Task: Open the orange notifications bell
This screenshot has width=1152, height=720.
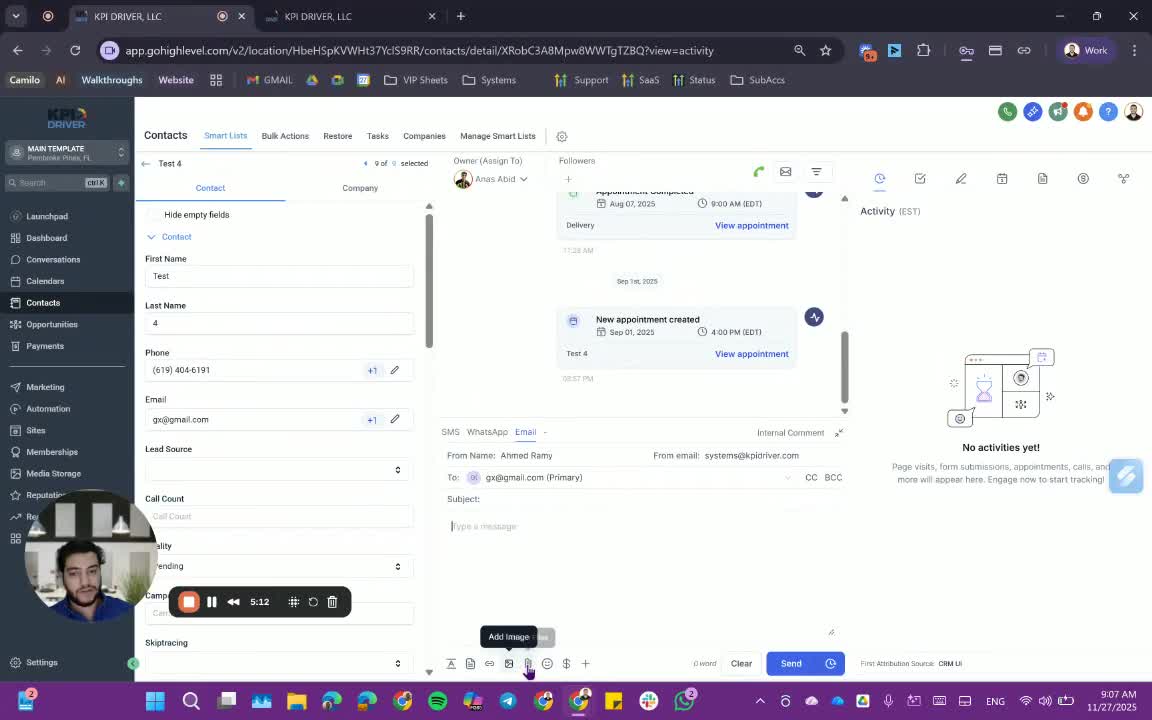Action: click(x=1083, y=112)
